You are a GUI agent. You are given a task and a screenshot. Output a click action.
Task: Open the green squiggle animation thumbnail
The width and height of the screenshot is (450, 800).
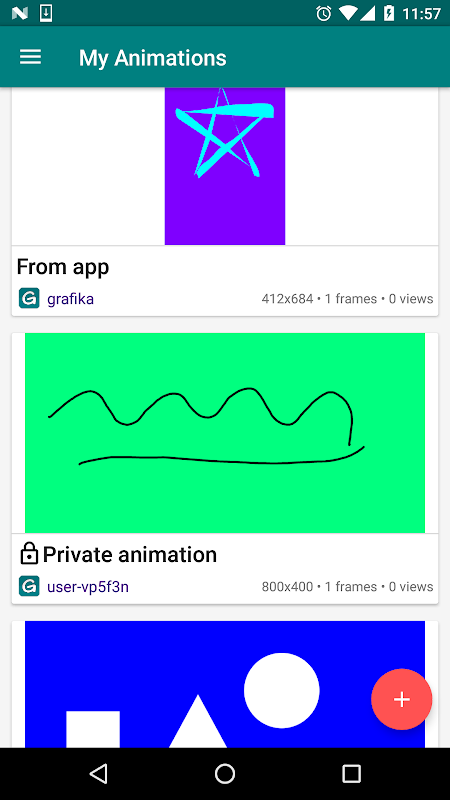tap(224, 433)
